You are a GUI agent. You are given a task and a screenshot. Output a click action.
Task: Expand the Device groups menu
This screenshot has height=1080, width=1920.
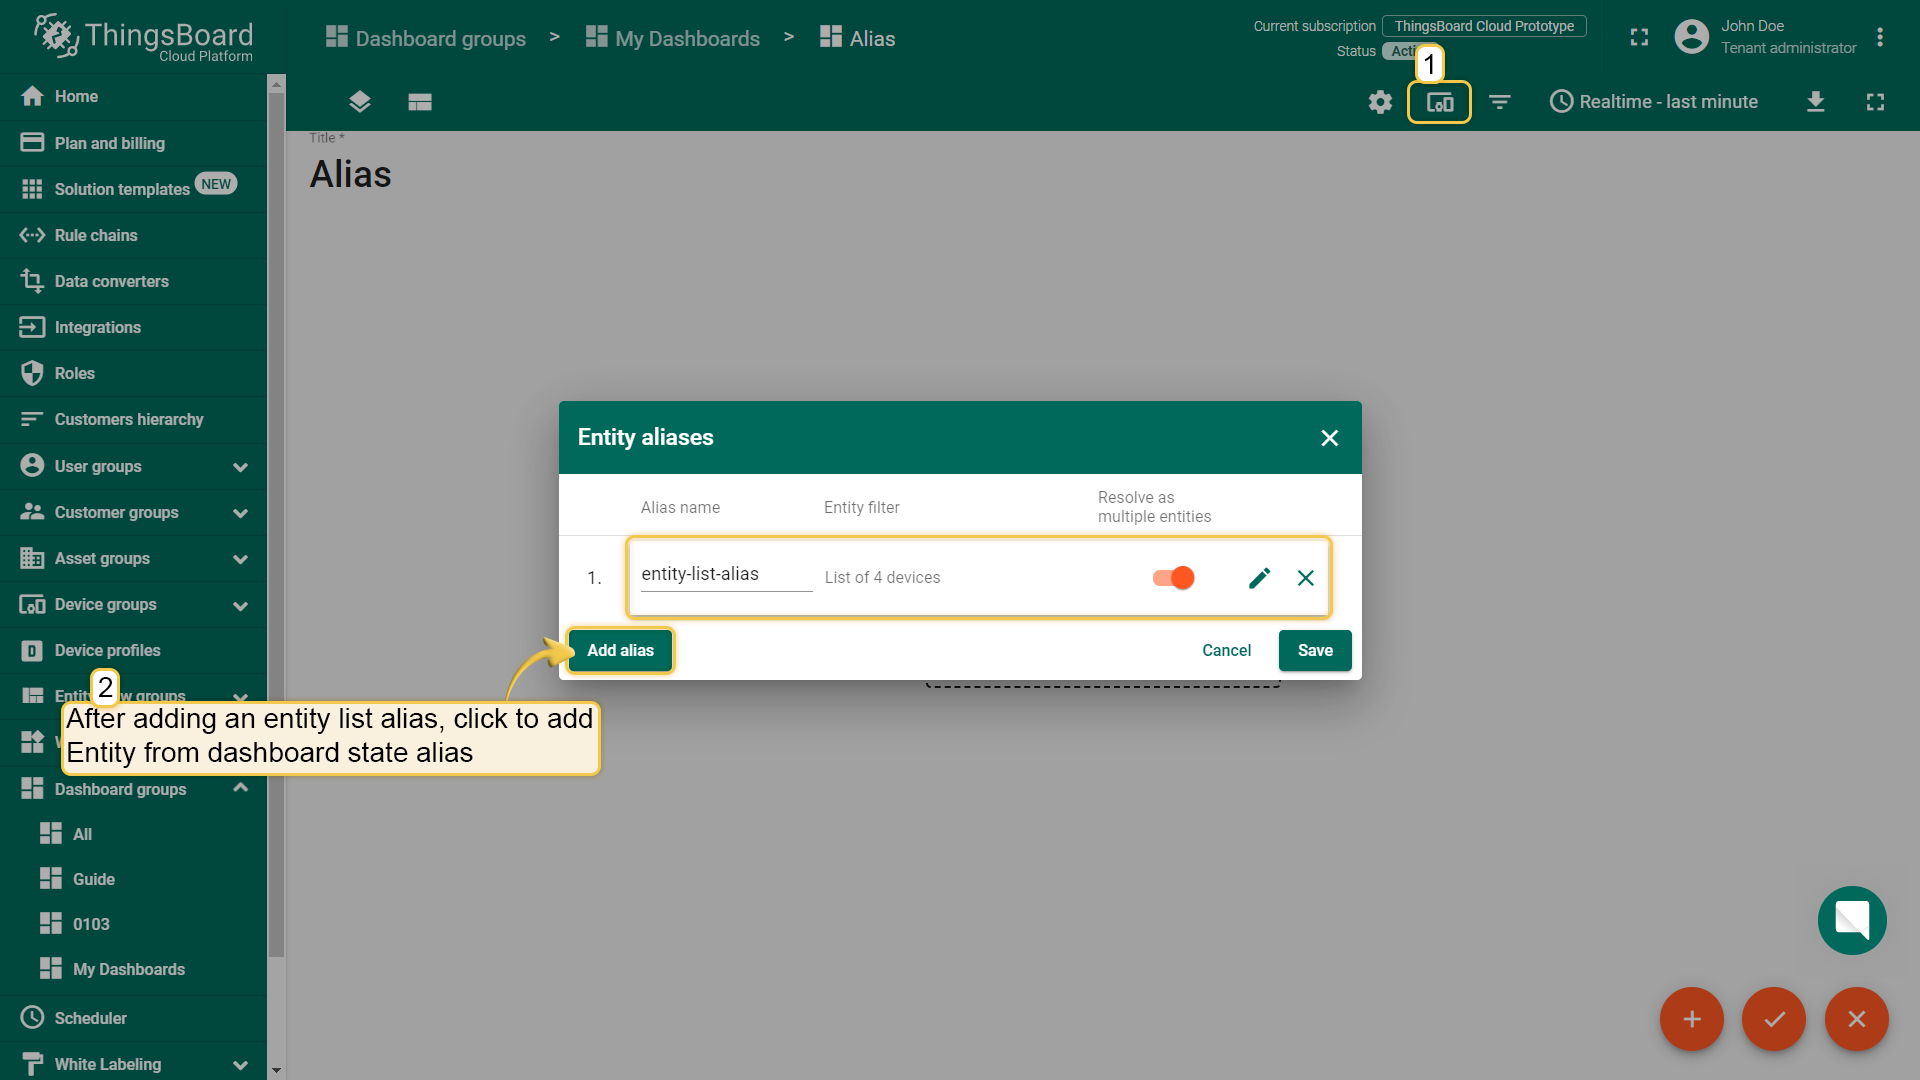134,604
